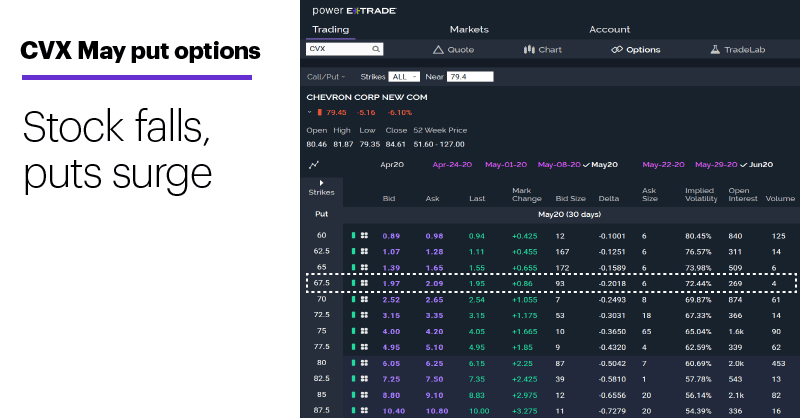Switch to the Options view

click(x=636, y=50)
